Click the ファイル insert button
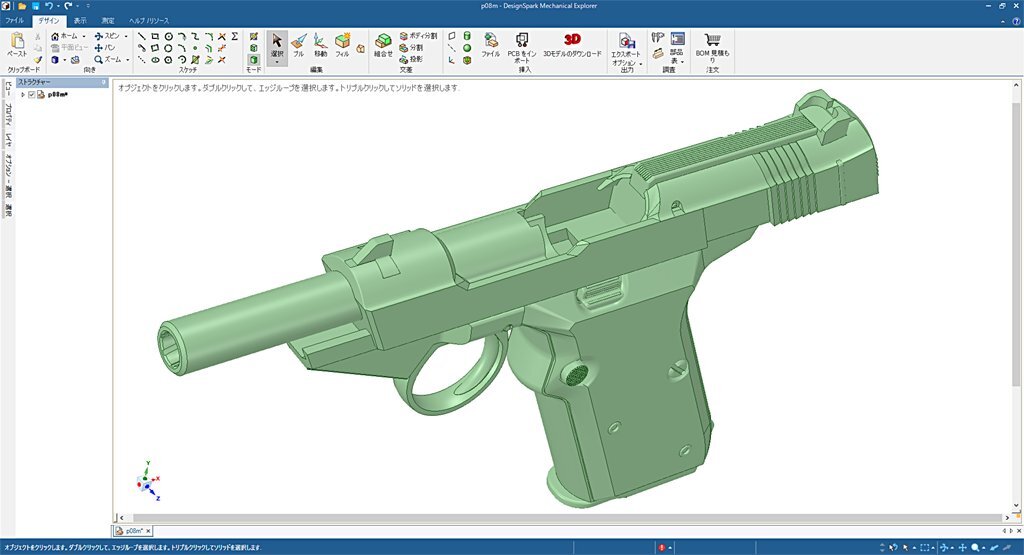 tap(490, 45)
